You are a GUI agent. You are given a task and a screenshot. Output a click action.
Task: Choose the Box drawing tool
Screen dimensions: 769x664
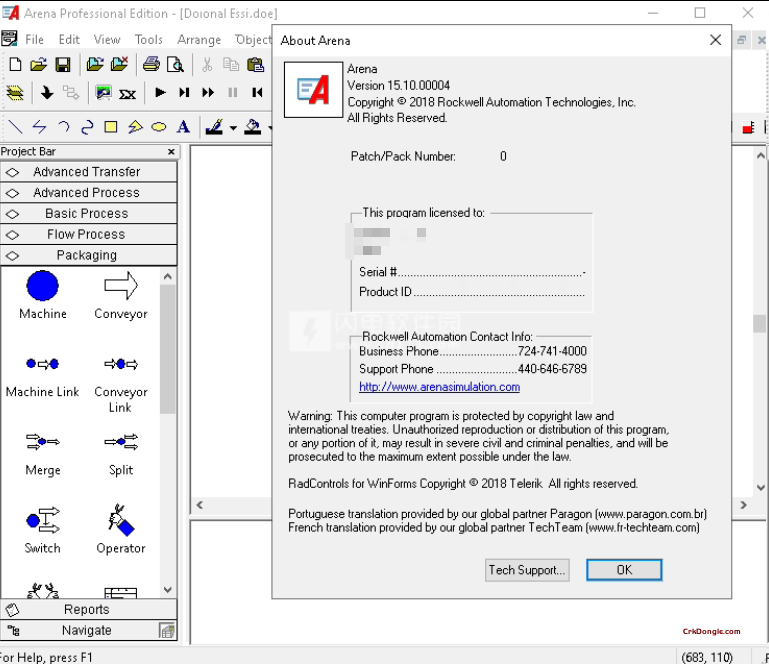point(111,127)
